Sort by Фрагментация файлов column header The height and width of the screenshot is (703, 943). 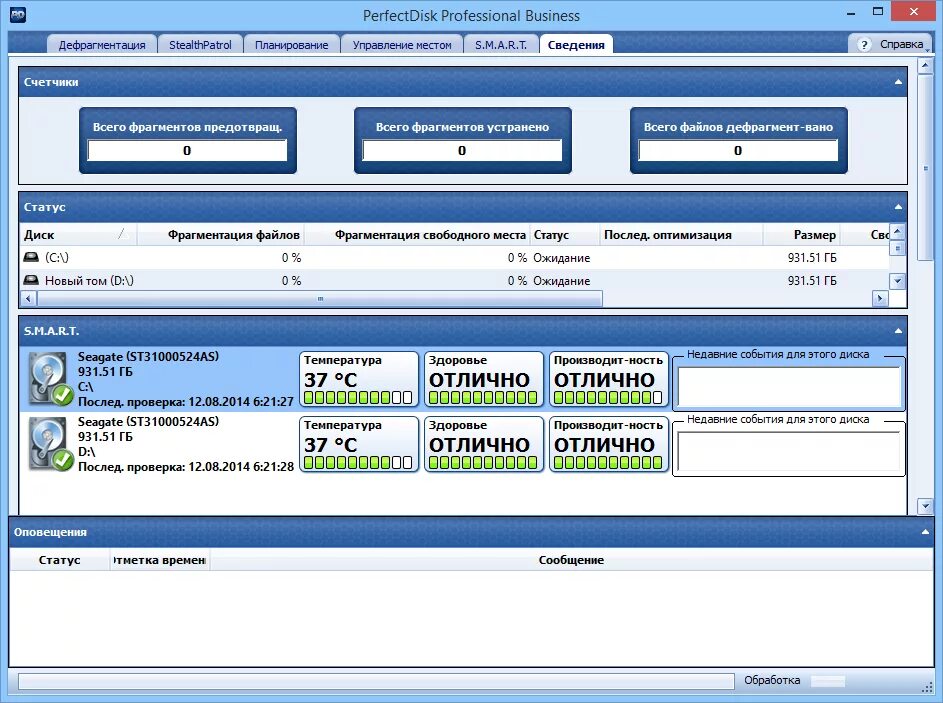pos(220,235)
